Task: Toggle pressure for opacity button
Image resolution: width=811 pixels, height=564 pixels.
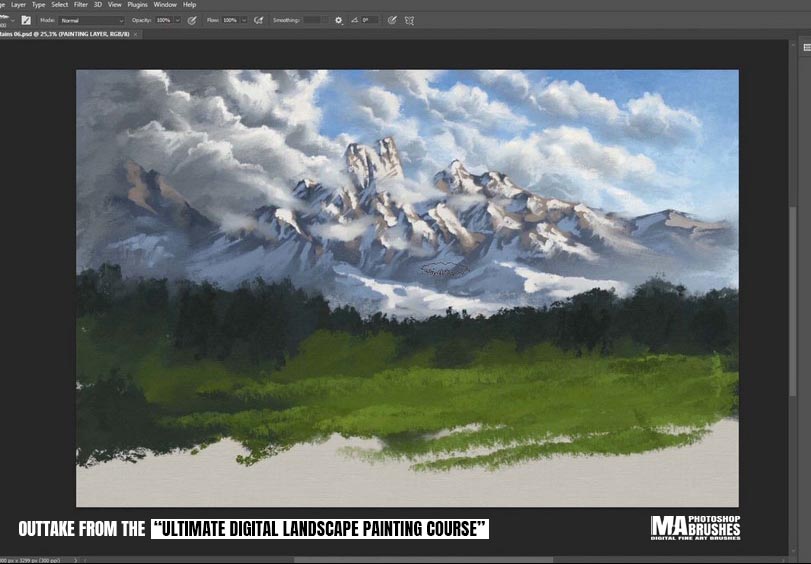Action: pos(192,20)
